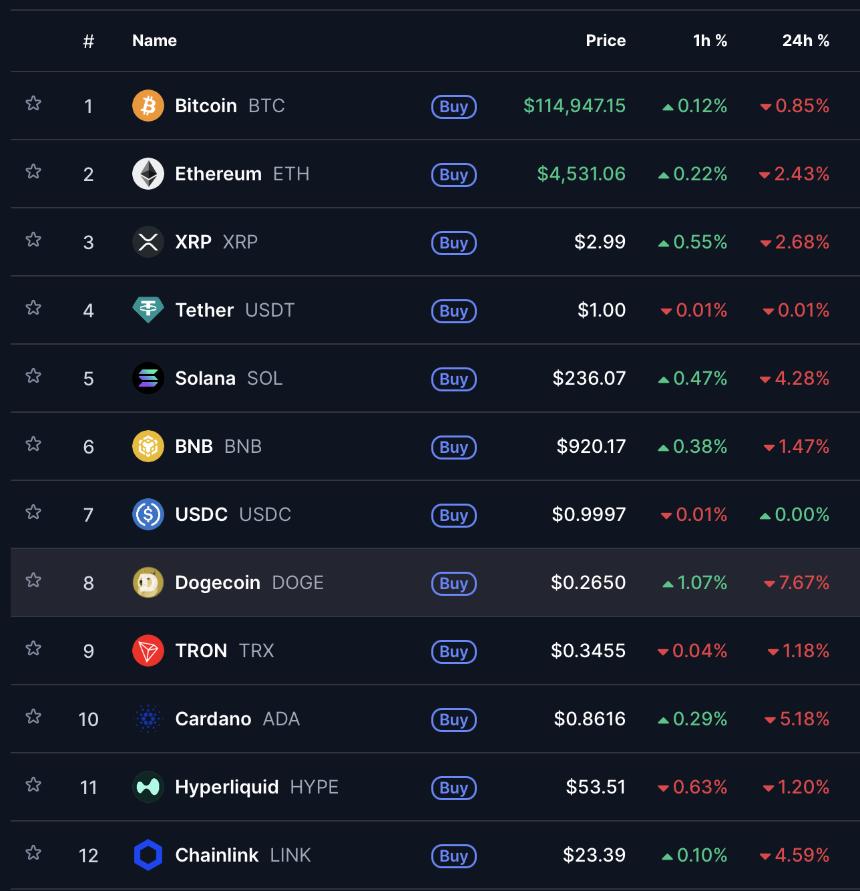Click the Chainlink hexagon logo icon
Screen dimensions: 860x891
148,855
